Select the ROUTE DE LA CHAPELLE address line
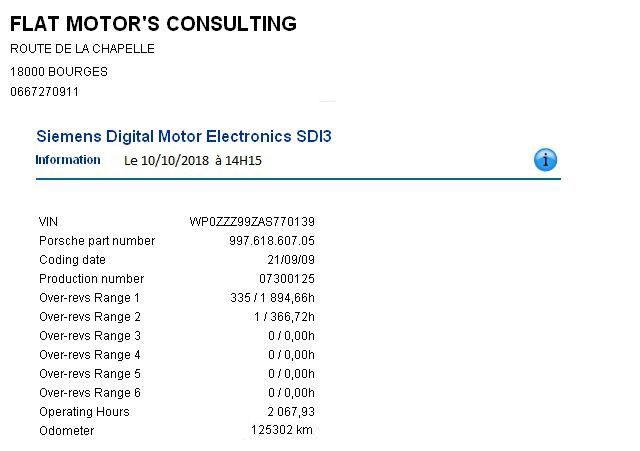The height and width of the screenshot is (451, 640). pyautogui.click(x=82, y=49)
